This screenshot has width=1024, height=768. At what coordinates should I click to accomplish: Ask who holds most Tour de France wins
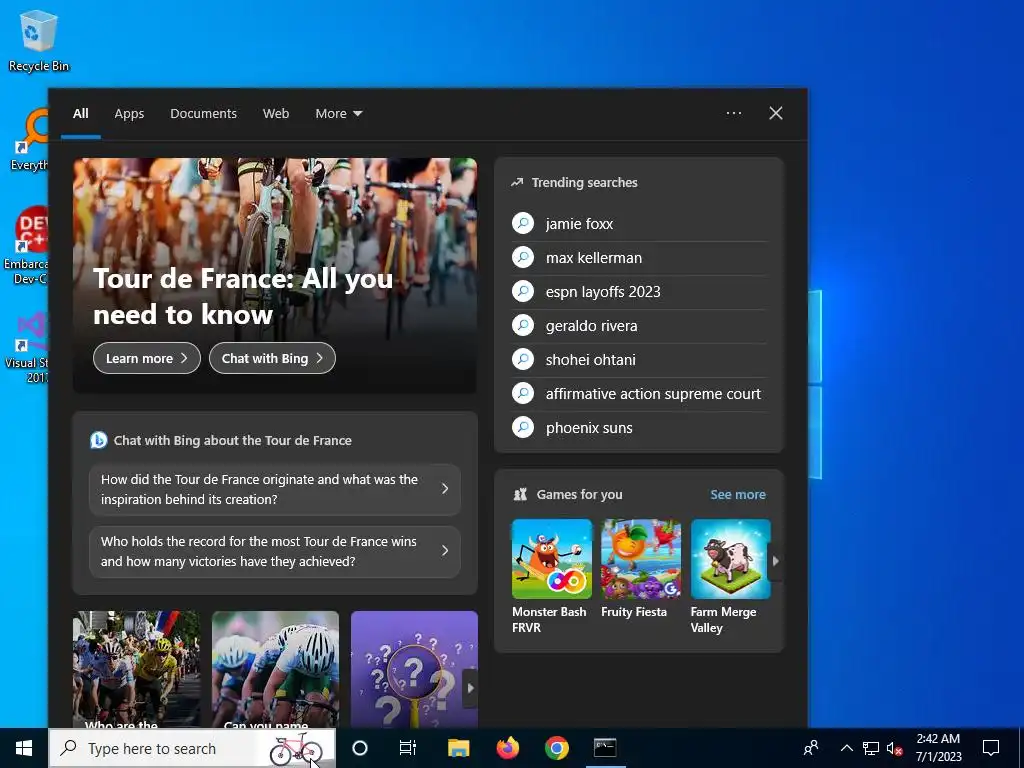click(x=275, y=551)
